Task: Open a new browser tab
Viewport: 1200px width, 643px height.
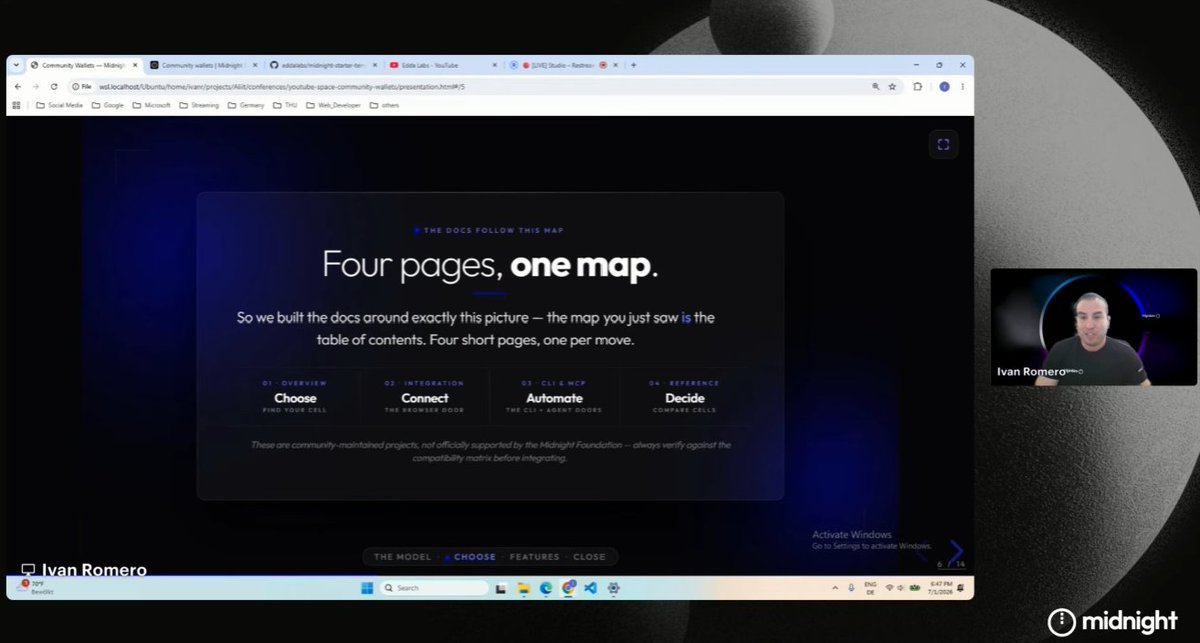Action: point(632,65)
